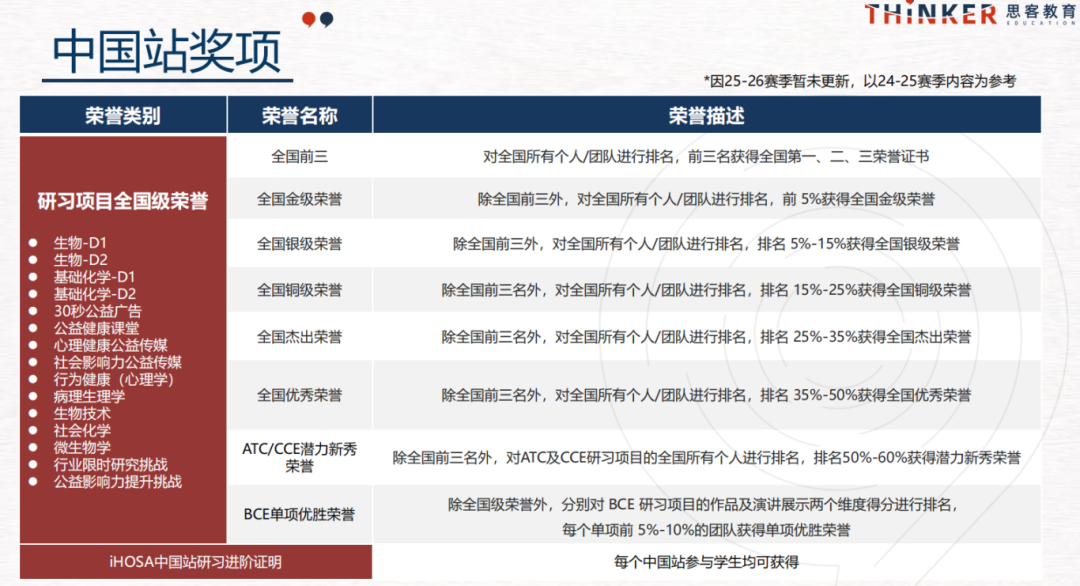The width and height of the screenshot is (1080, 586).
Task: Click the 全国金级荣誉 cell
Action: [299, 199]
